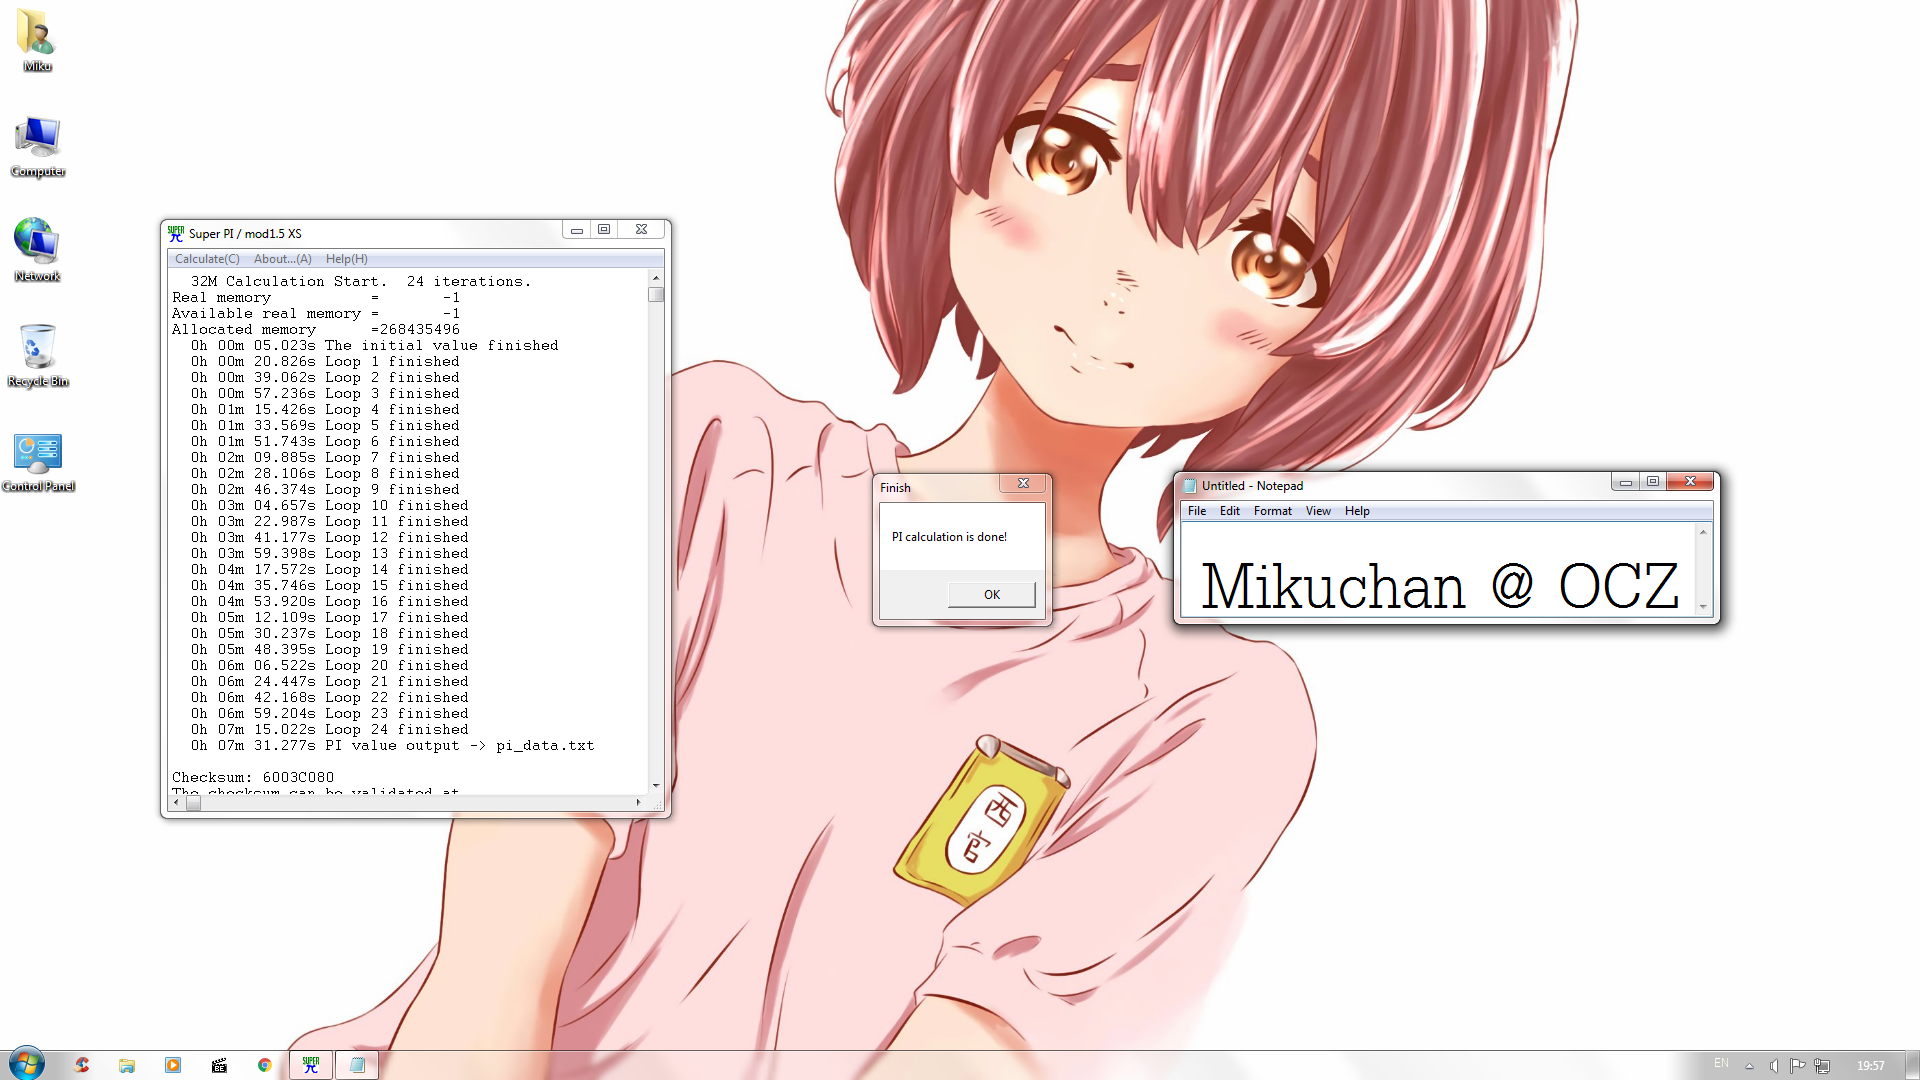Click the 'Loop 1 finished' log line
The height and width of the screenshot is (1080, 1920).
click(x=325, y=361)
